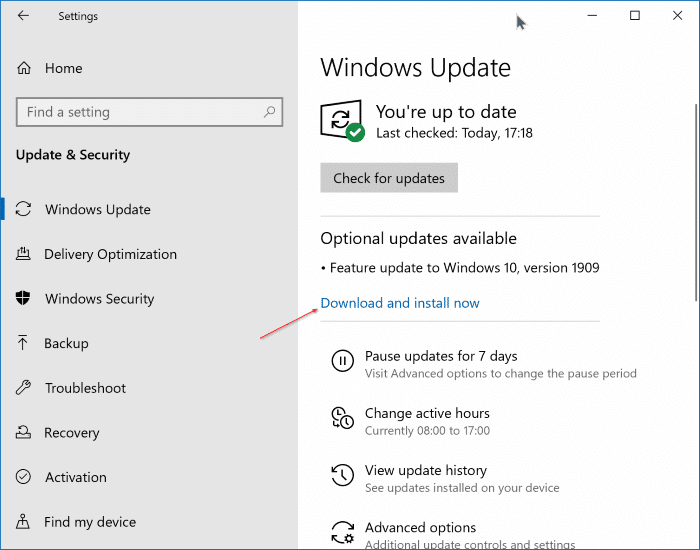Open the Recovery section
Viewport: 700px width, 550px height.
pyautogui.click(x=72, y=433)
